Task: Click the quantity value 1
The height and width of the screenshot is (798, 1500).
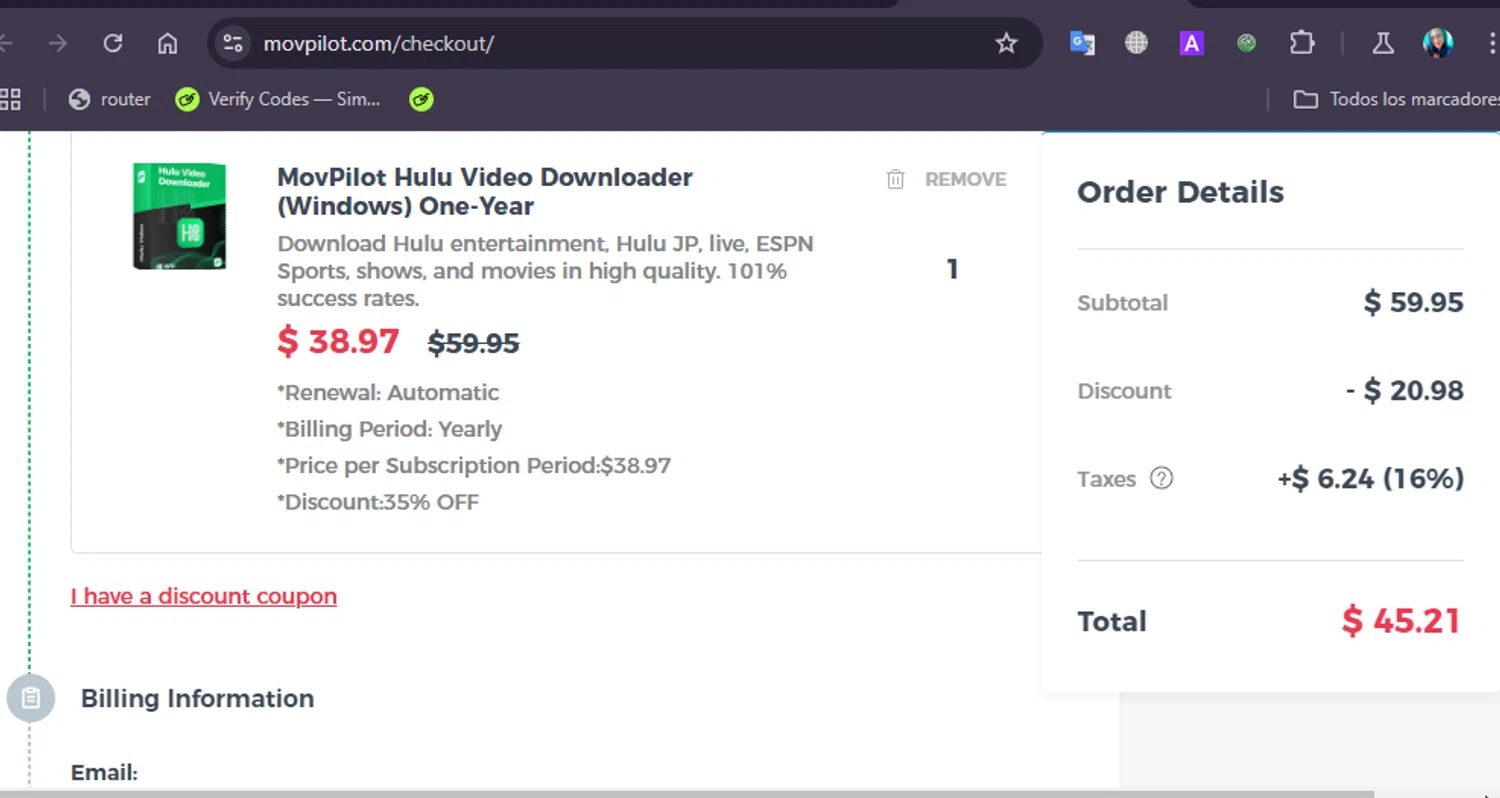Action: point(952,269)
